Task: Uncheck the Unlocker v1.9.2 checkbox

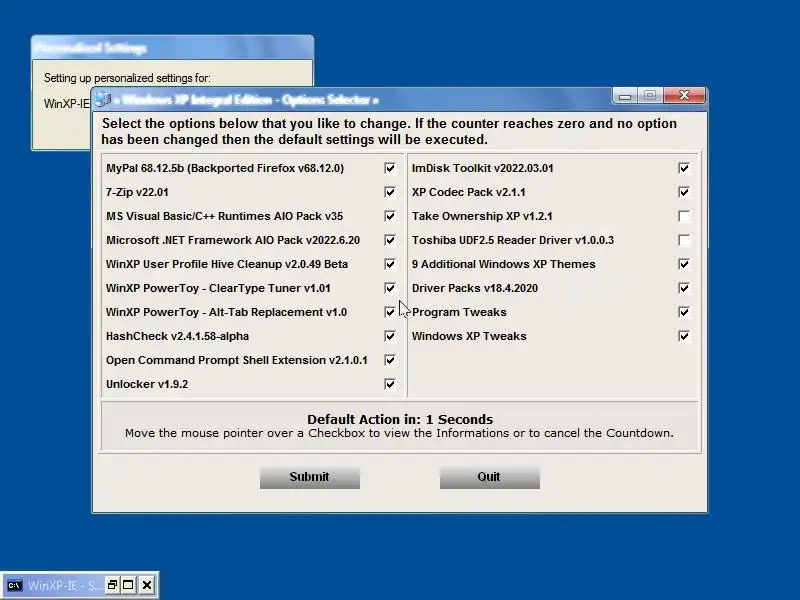Action: [x=390, y=384]
